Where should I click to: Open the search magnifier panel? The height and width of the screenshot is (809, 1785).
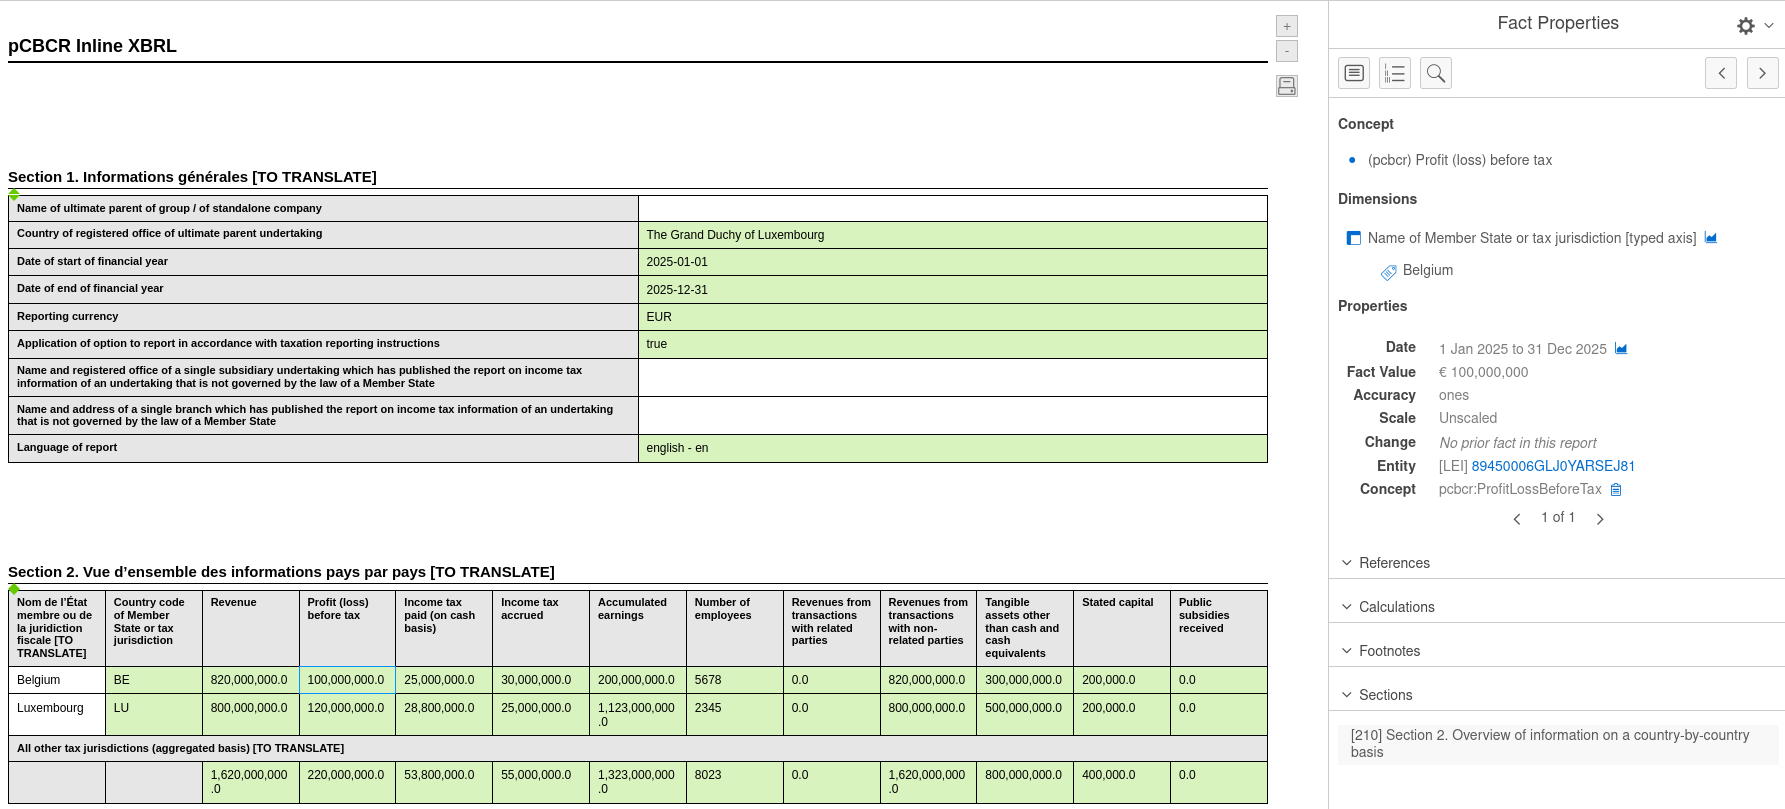click(x=1436, y=73)
